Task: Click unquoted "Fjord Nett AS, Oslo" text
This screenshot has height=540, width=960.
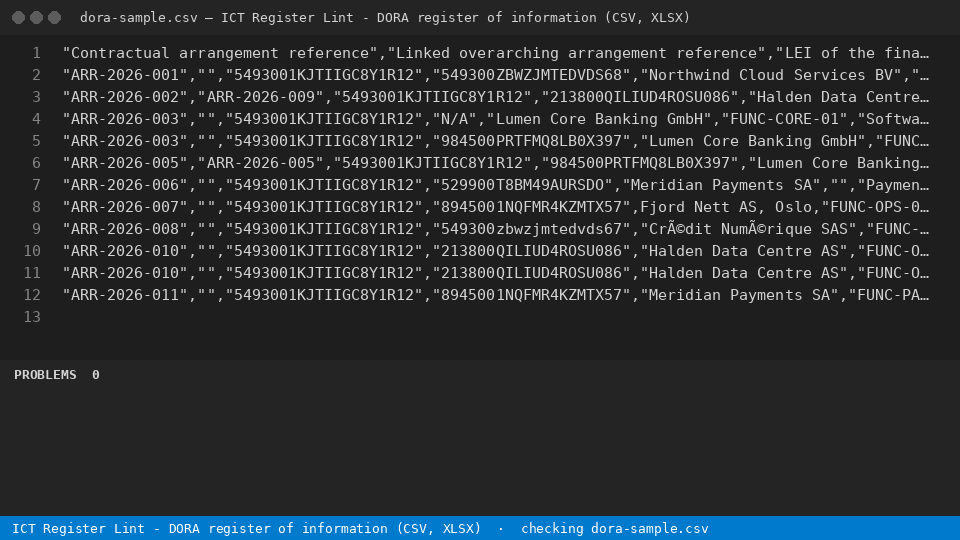Action: click(x=726, y=208)
